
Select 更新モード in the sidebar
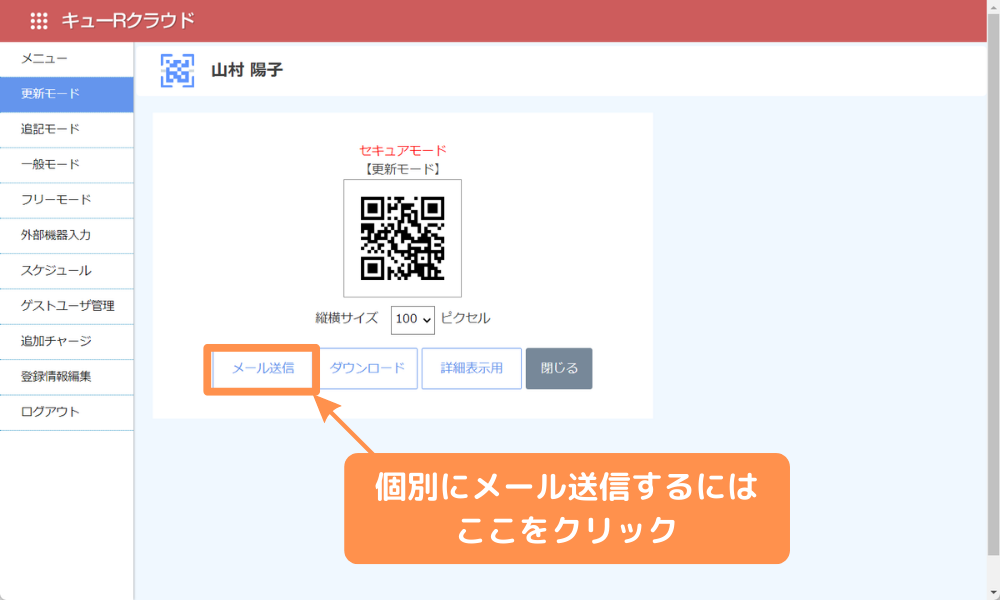click(66, 94)
